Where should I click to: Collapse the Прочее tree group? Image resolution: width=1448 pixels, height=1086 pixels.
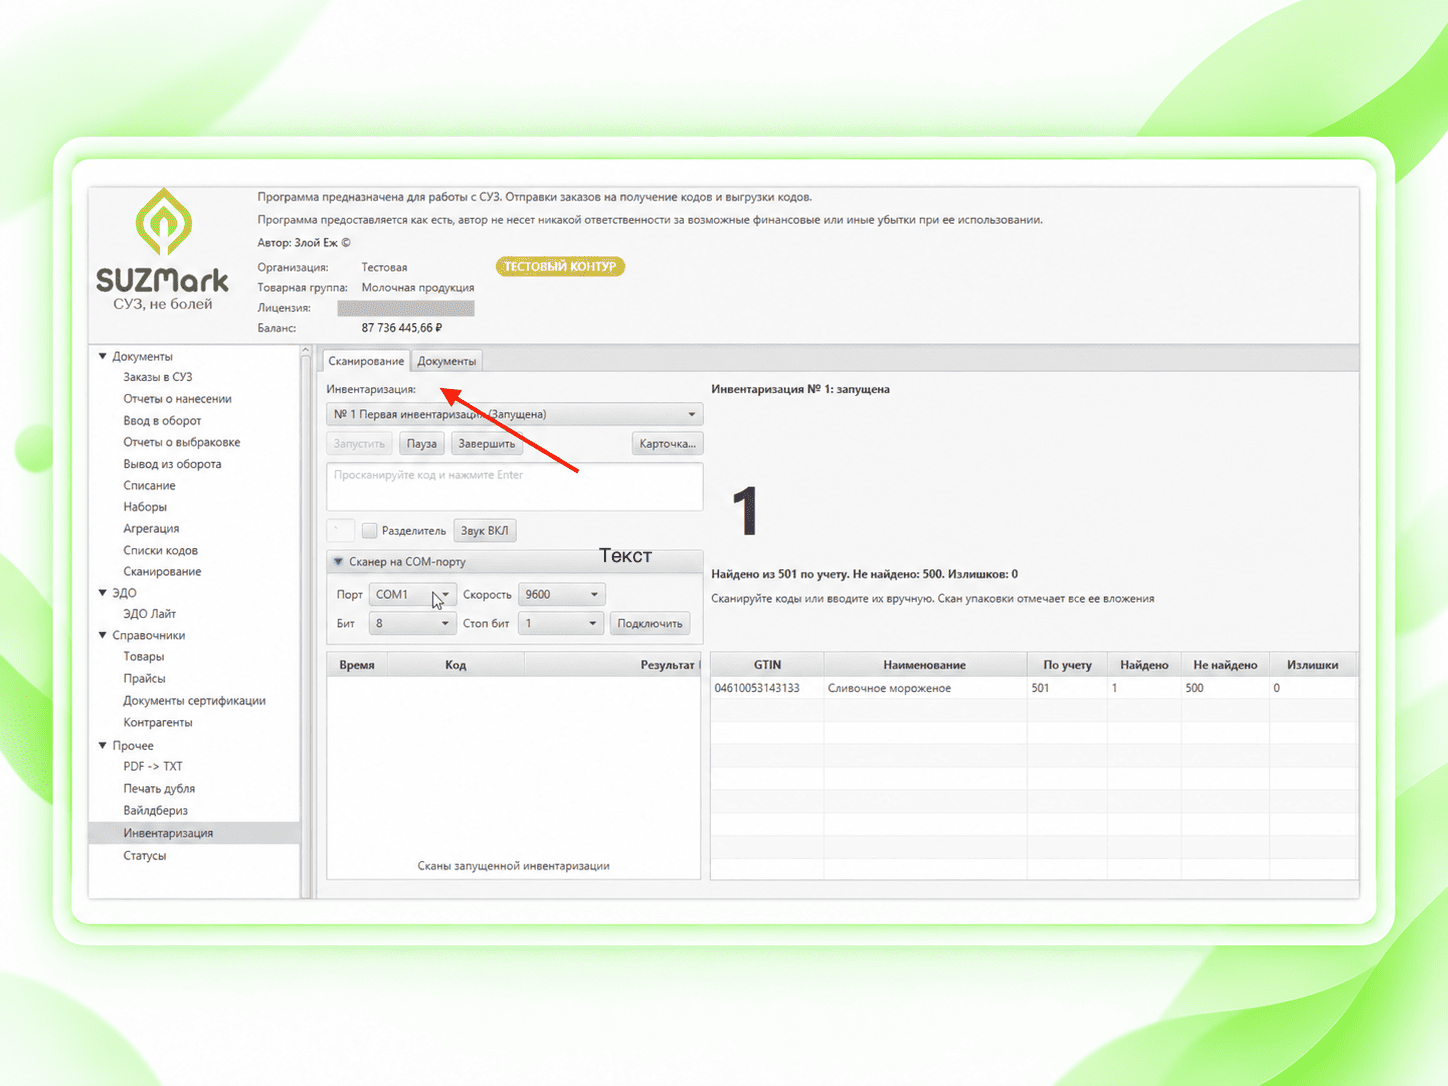coord(102,745)
